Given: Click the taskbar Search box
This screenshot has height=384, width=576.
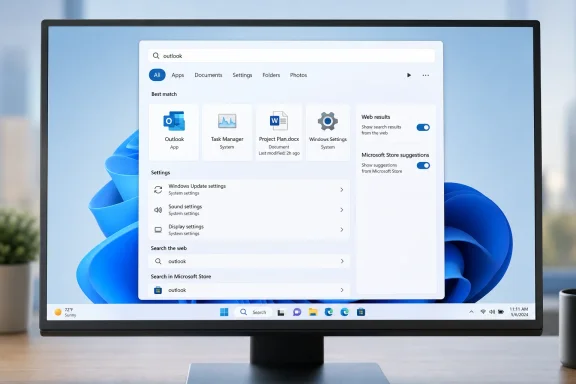Looking at the screenshot, I should click(x=253, y=312).
